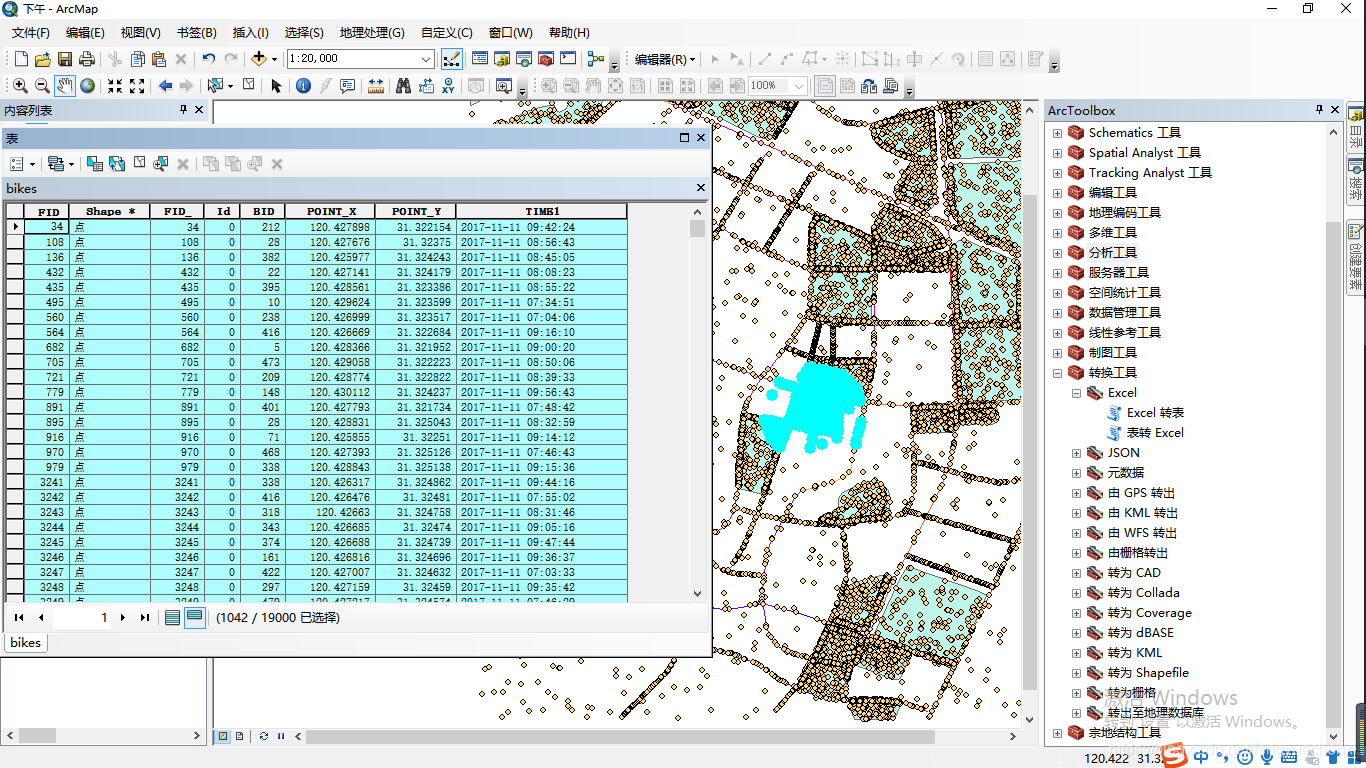Choose the Select Elements arrow tool
The image size is (1366, 768).
pos(276,86)
